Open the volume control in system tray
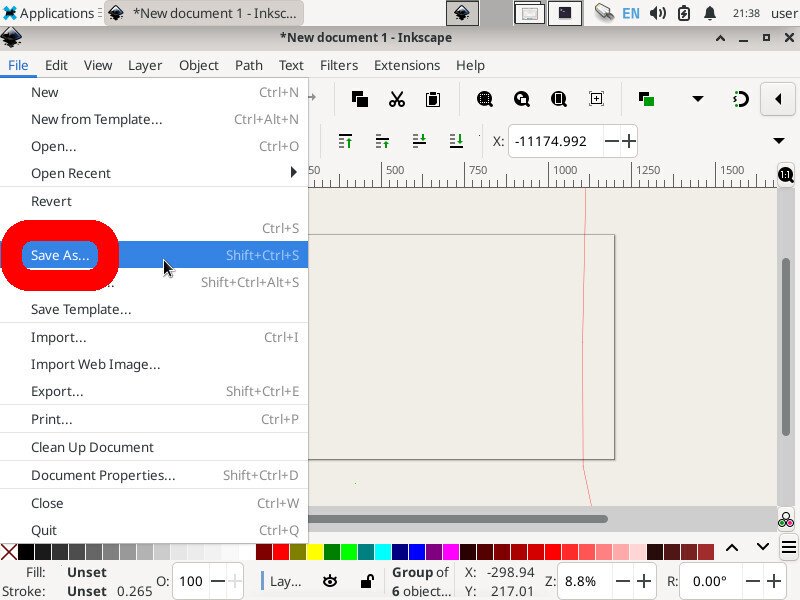The height and width of the screenshot is (600, 800). [658, 13]
